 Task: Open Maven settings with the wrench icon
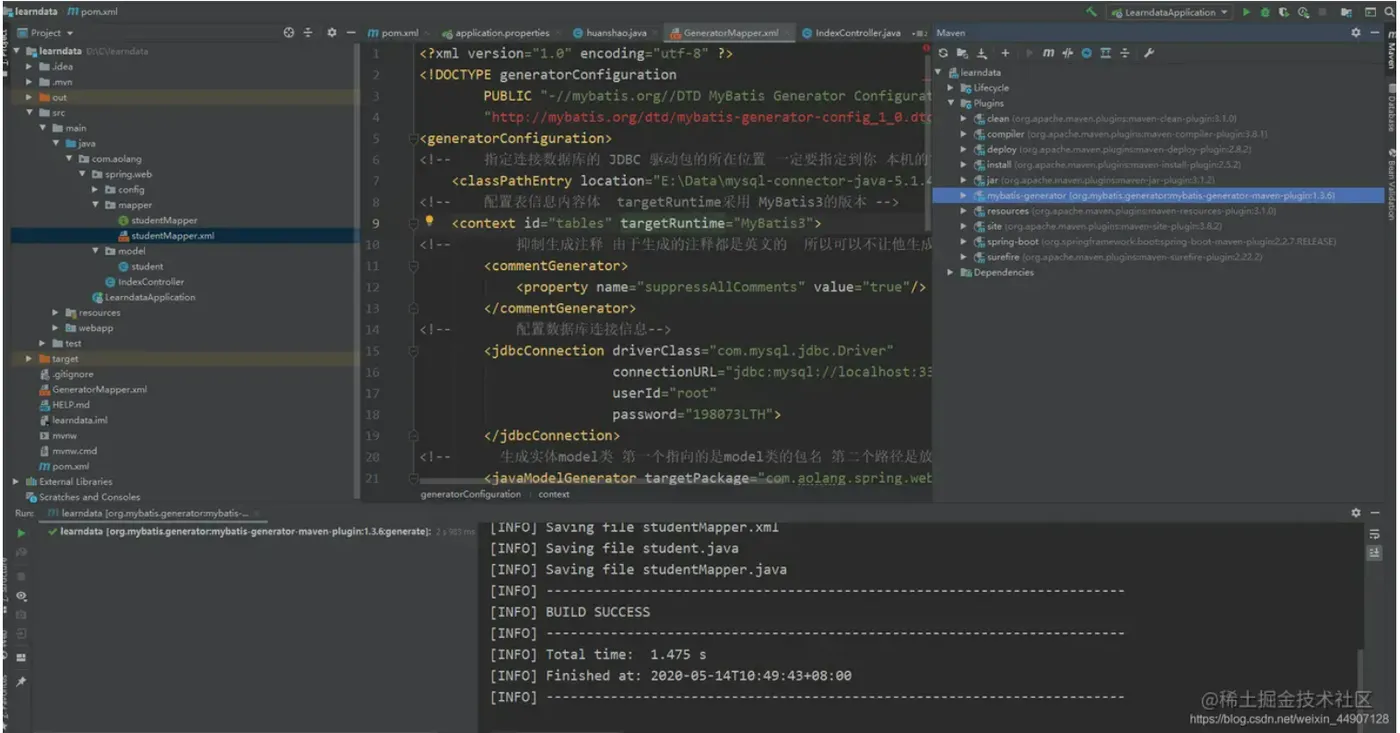pos(1149,53)
